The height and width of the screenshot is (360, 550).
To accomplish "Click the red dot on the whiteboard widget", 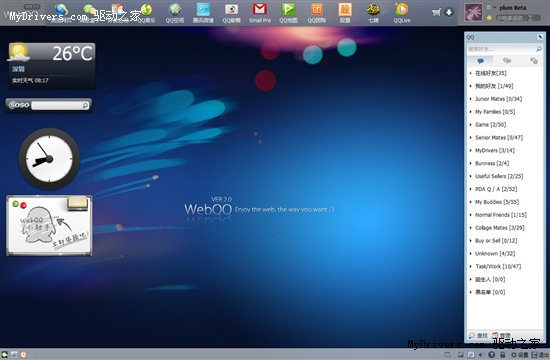I will coord(23,205).
